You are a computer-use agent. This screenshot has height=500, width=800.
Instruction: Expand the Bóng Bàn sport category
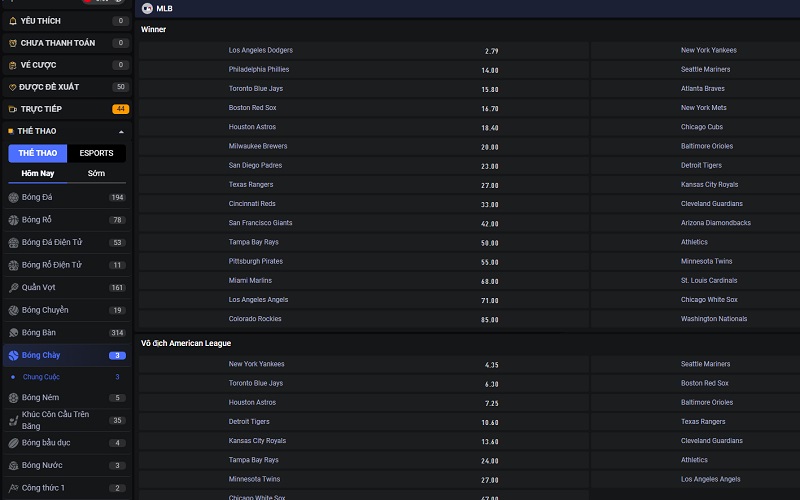[66, 333]
